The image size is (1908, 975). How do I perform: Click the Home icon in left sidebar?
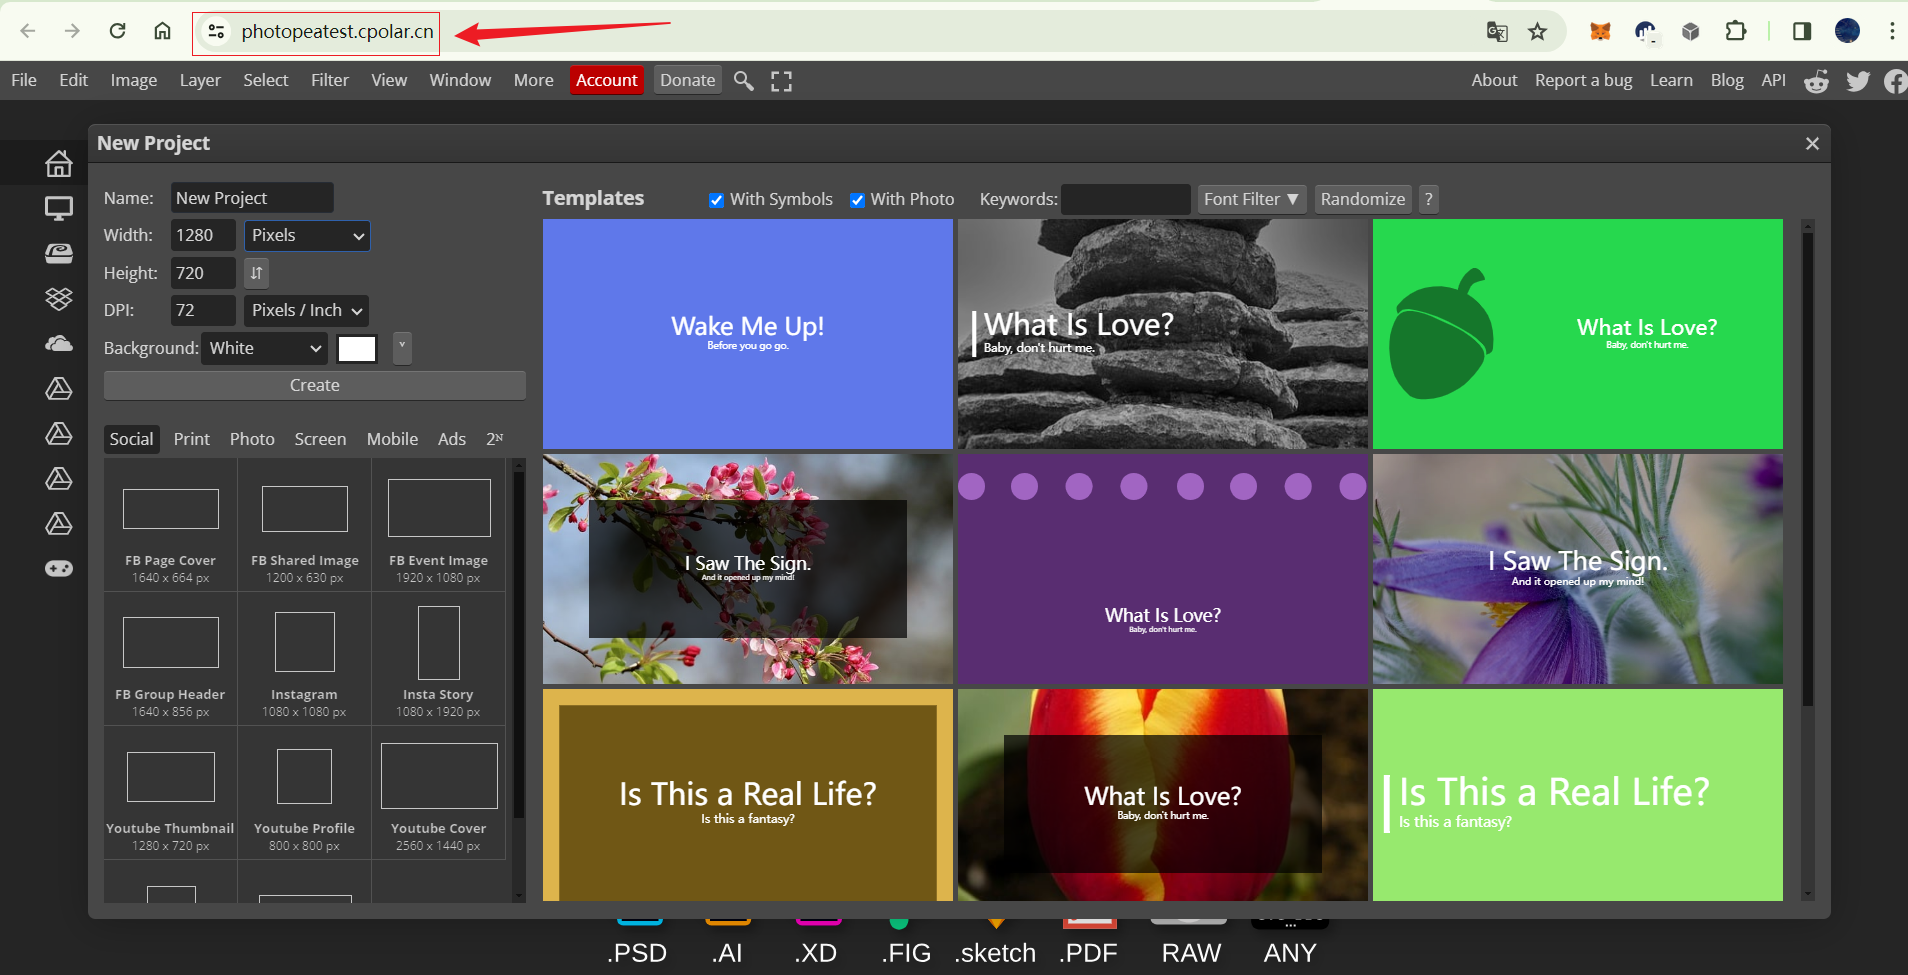pyautogui.click(x=59, y=163)
